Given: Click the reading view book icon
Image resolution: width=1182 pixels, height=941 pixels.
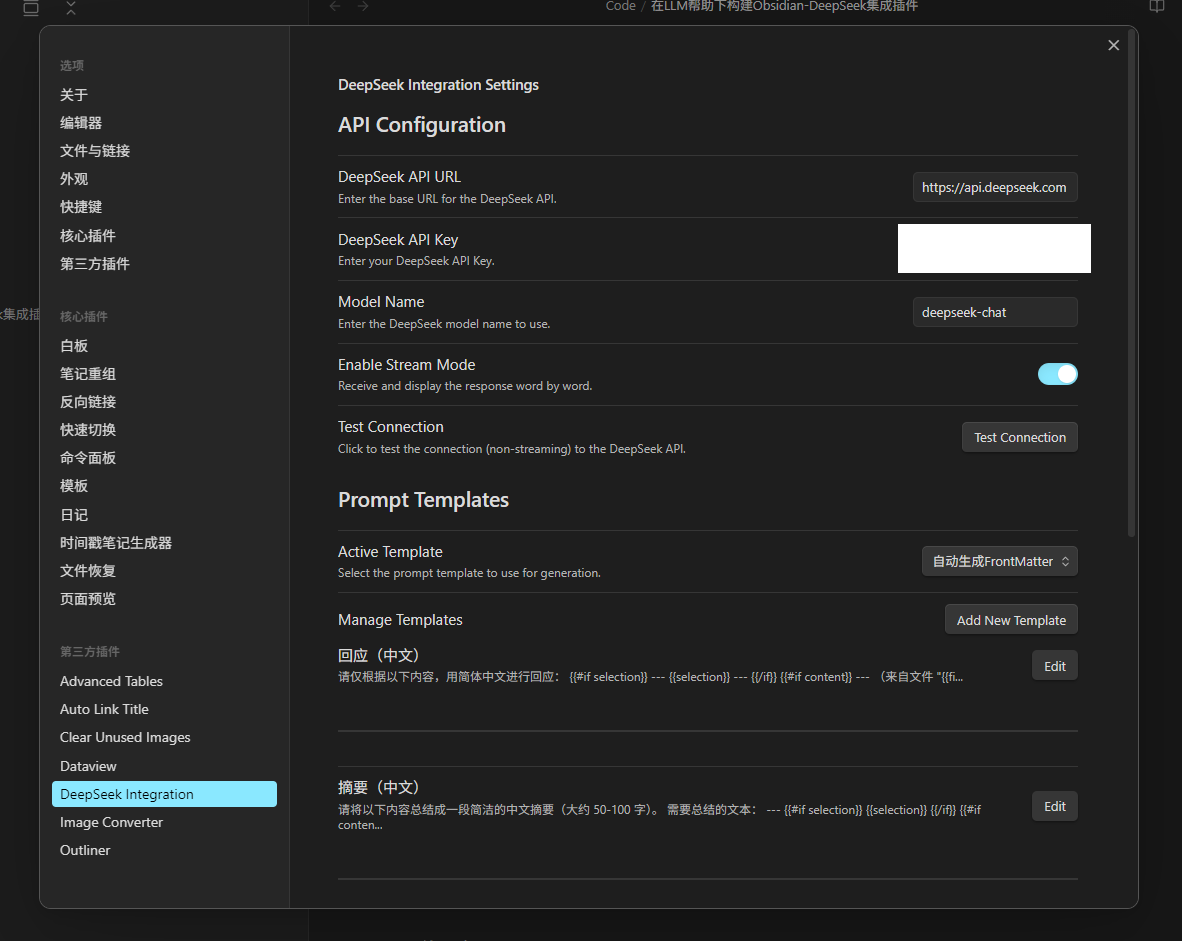Looking at the screenshot, I should pos(1156,7).
